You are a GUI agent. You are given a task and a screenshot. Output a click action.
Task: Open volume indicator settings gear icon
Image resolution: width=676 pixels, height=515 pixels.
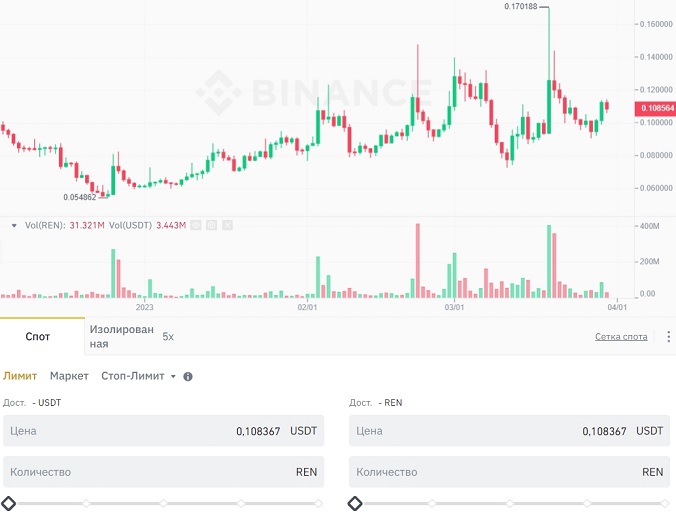pyautogui.click(x=211, y=225)
